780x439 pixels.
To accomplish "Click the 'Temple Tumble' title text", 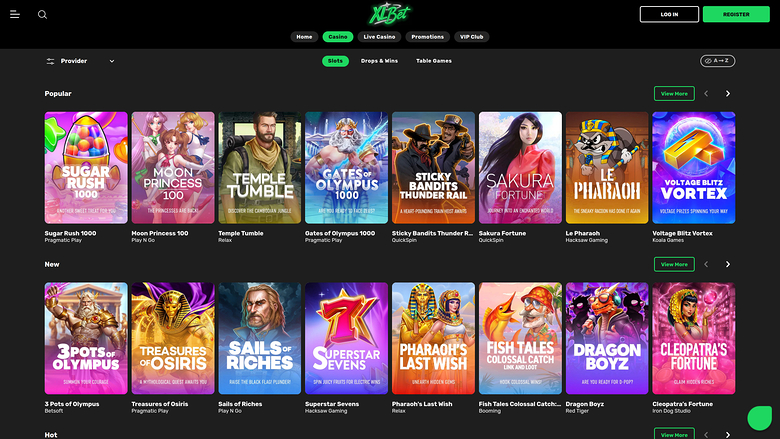I will [241, 233].
